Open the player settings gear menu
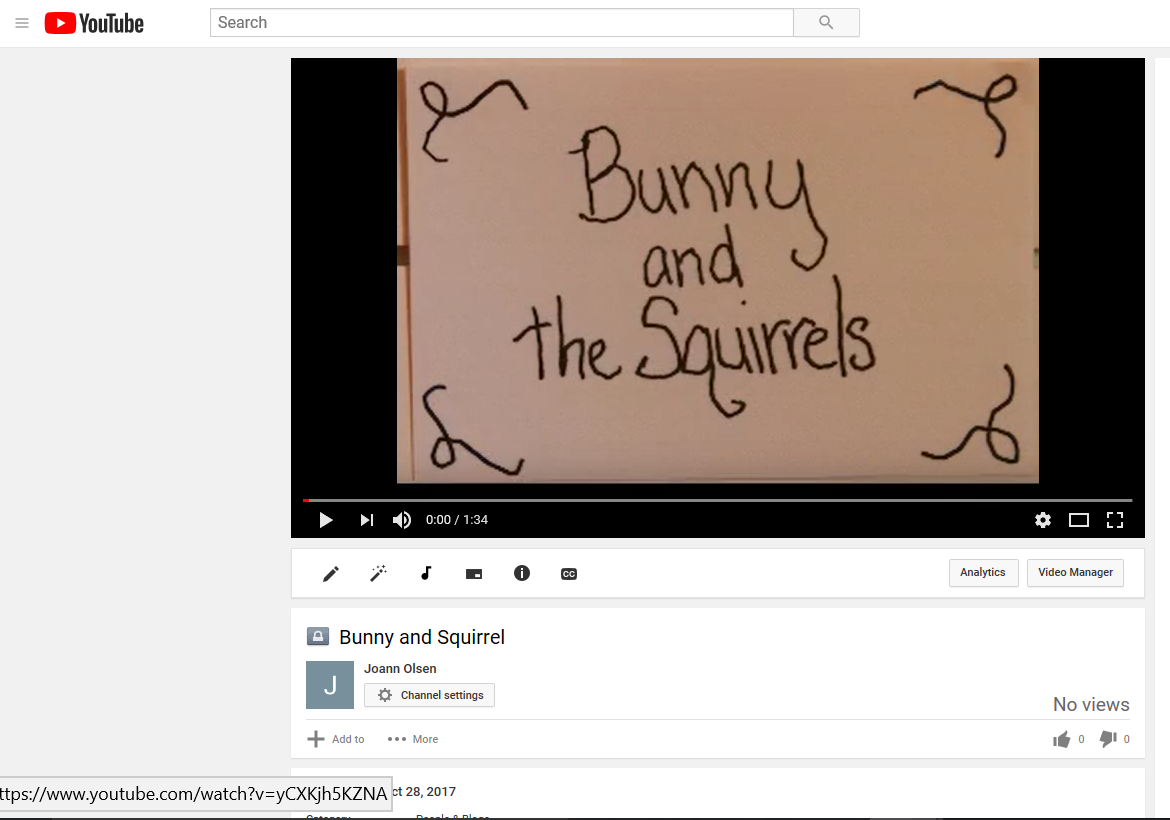Screen dimensions: 1170x820 [x=1043, y=519]
